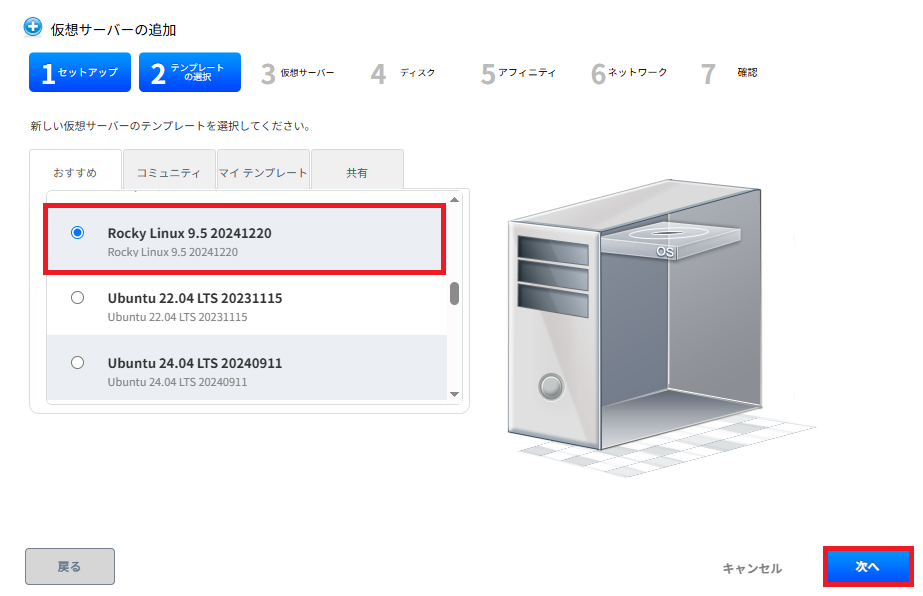
Task: Jump to step 6 ネットワーク
Action: pos(629,73)
